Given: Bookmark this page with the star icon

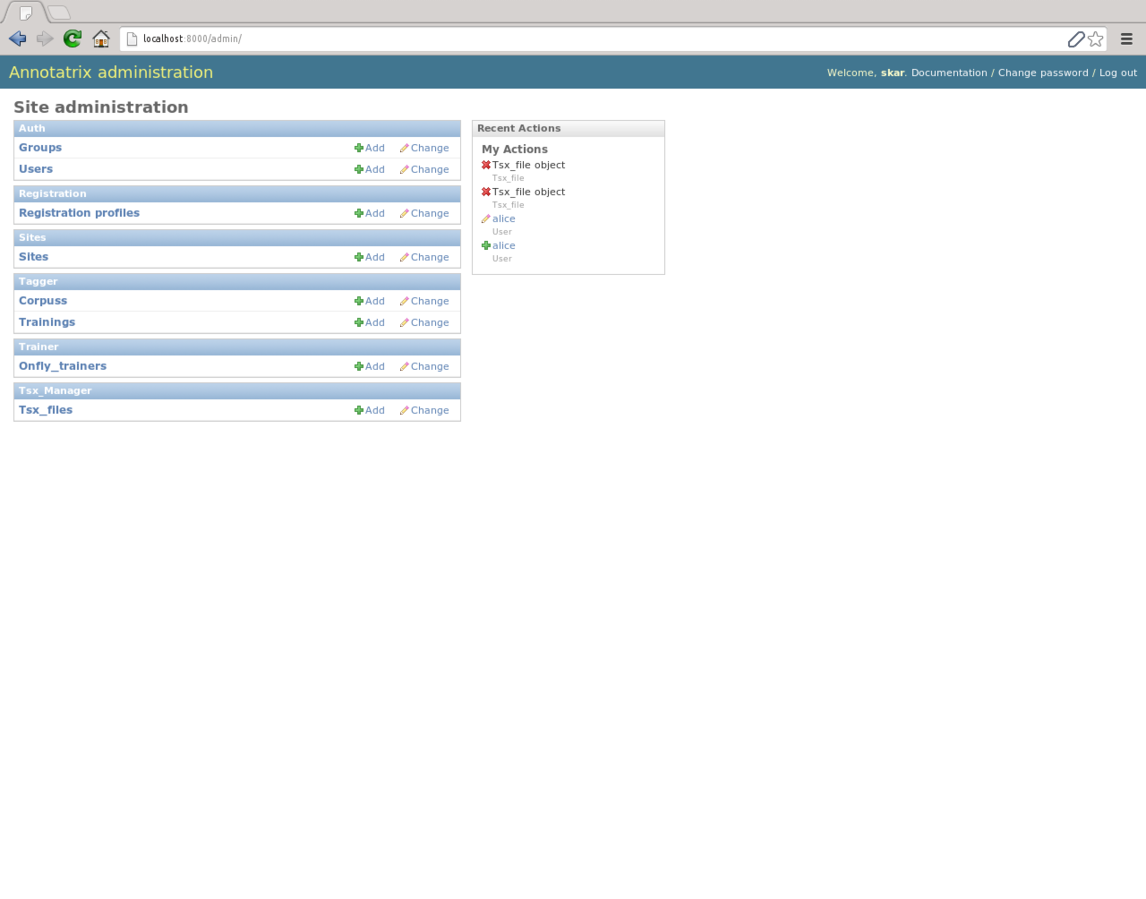Looking at the screenshot, I should [1096, 39].
